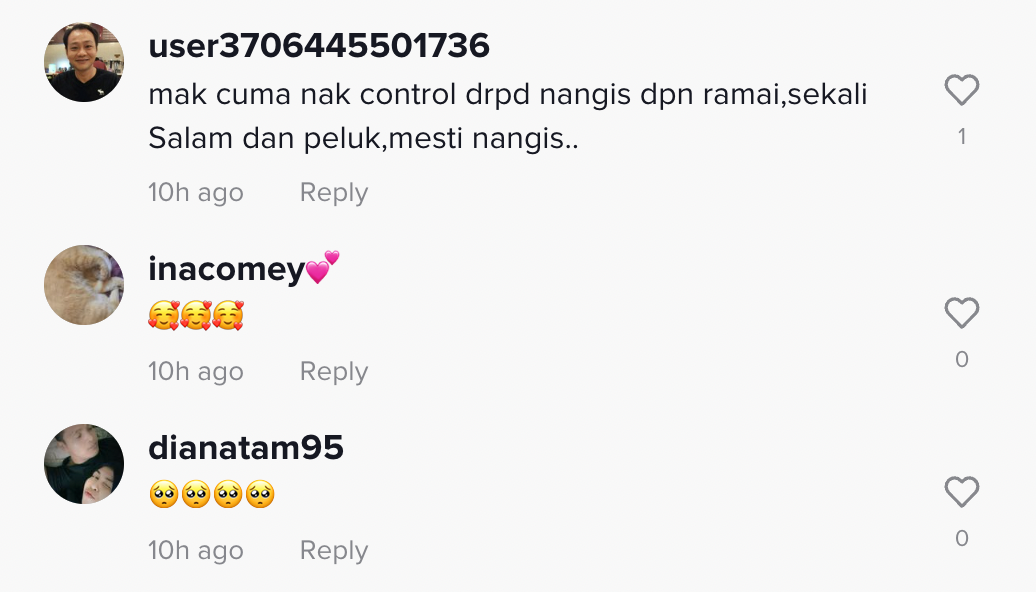Viewport: 1036px width, 592px height.
Task: Reply to inacomey's comment
Action: 334,371
